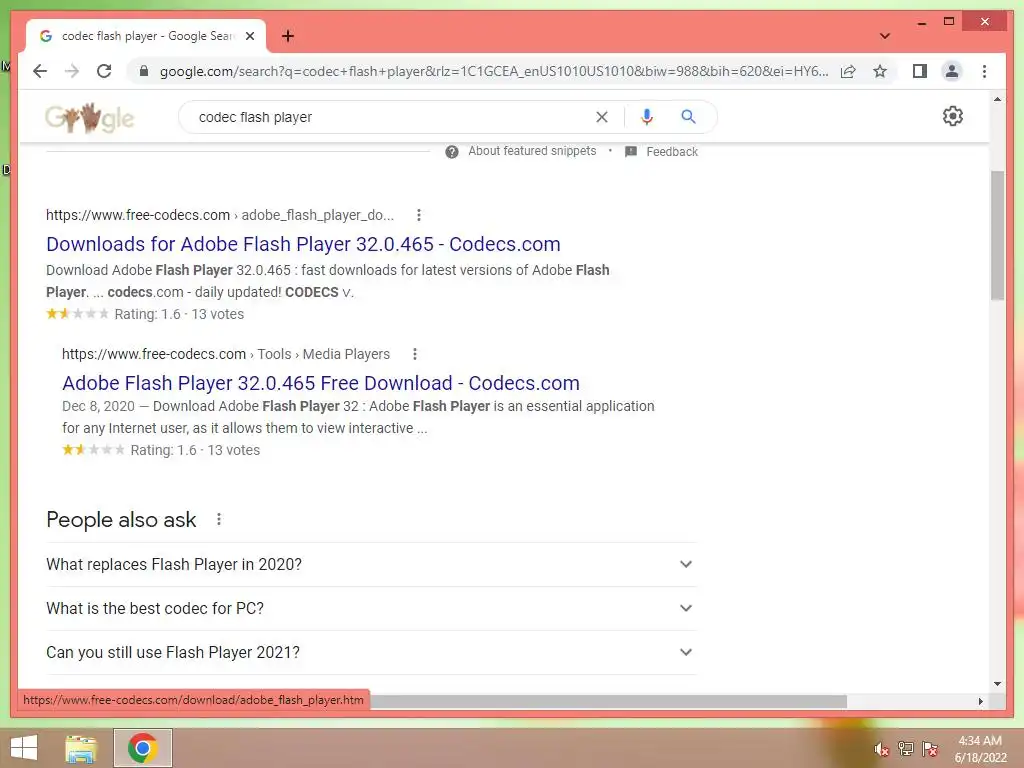This screenshot has width=1024, height=768.
Task: Expand Can you still use Flash Player 2021?
Action: [x=371, y=652]
